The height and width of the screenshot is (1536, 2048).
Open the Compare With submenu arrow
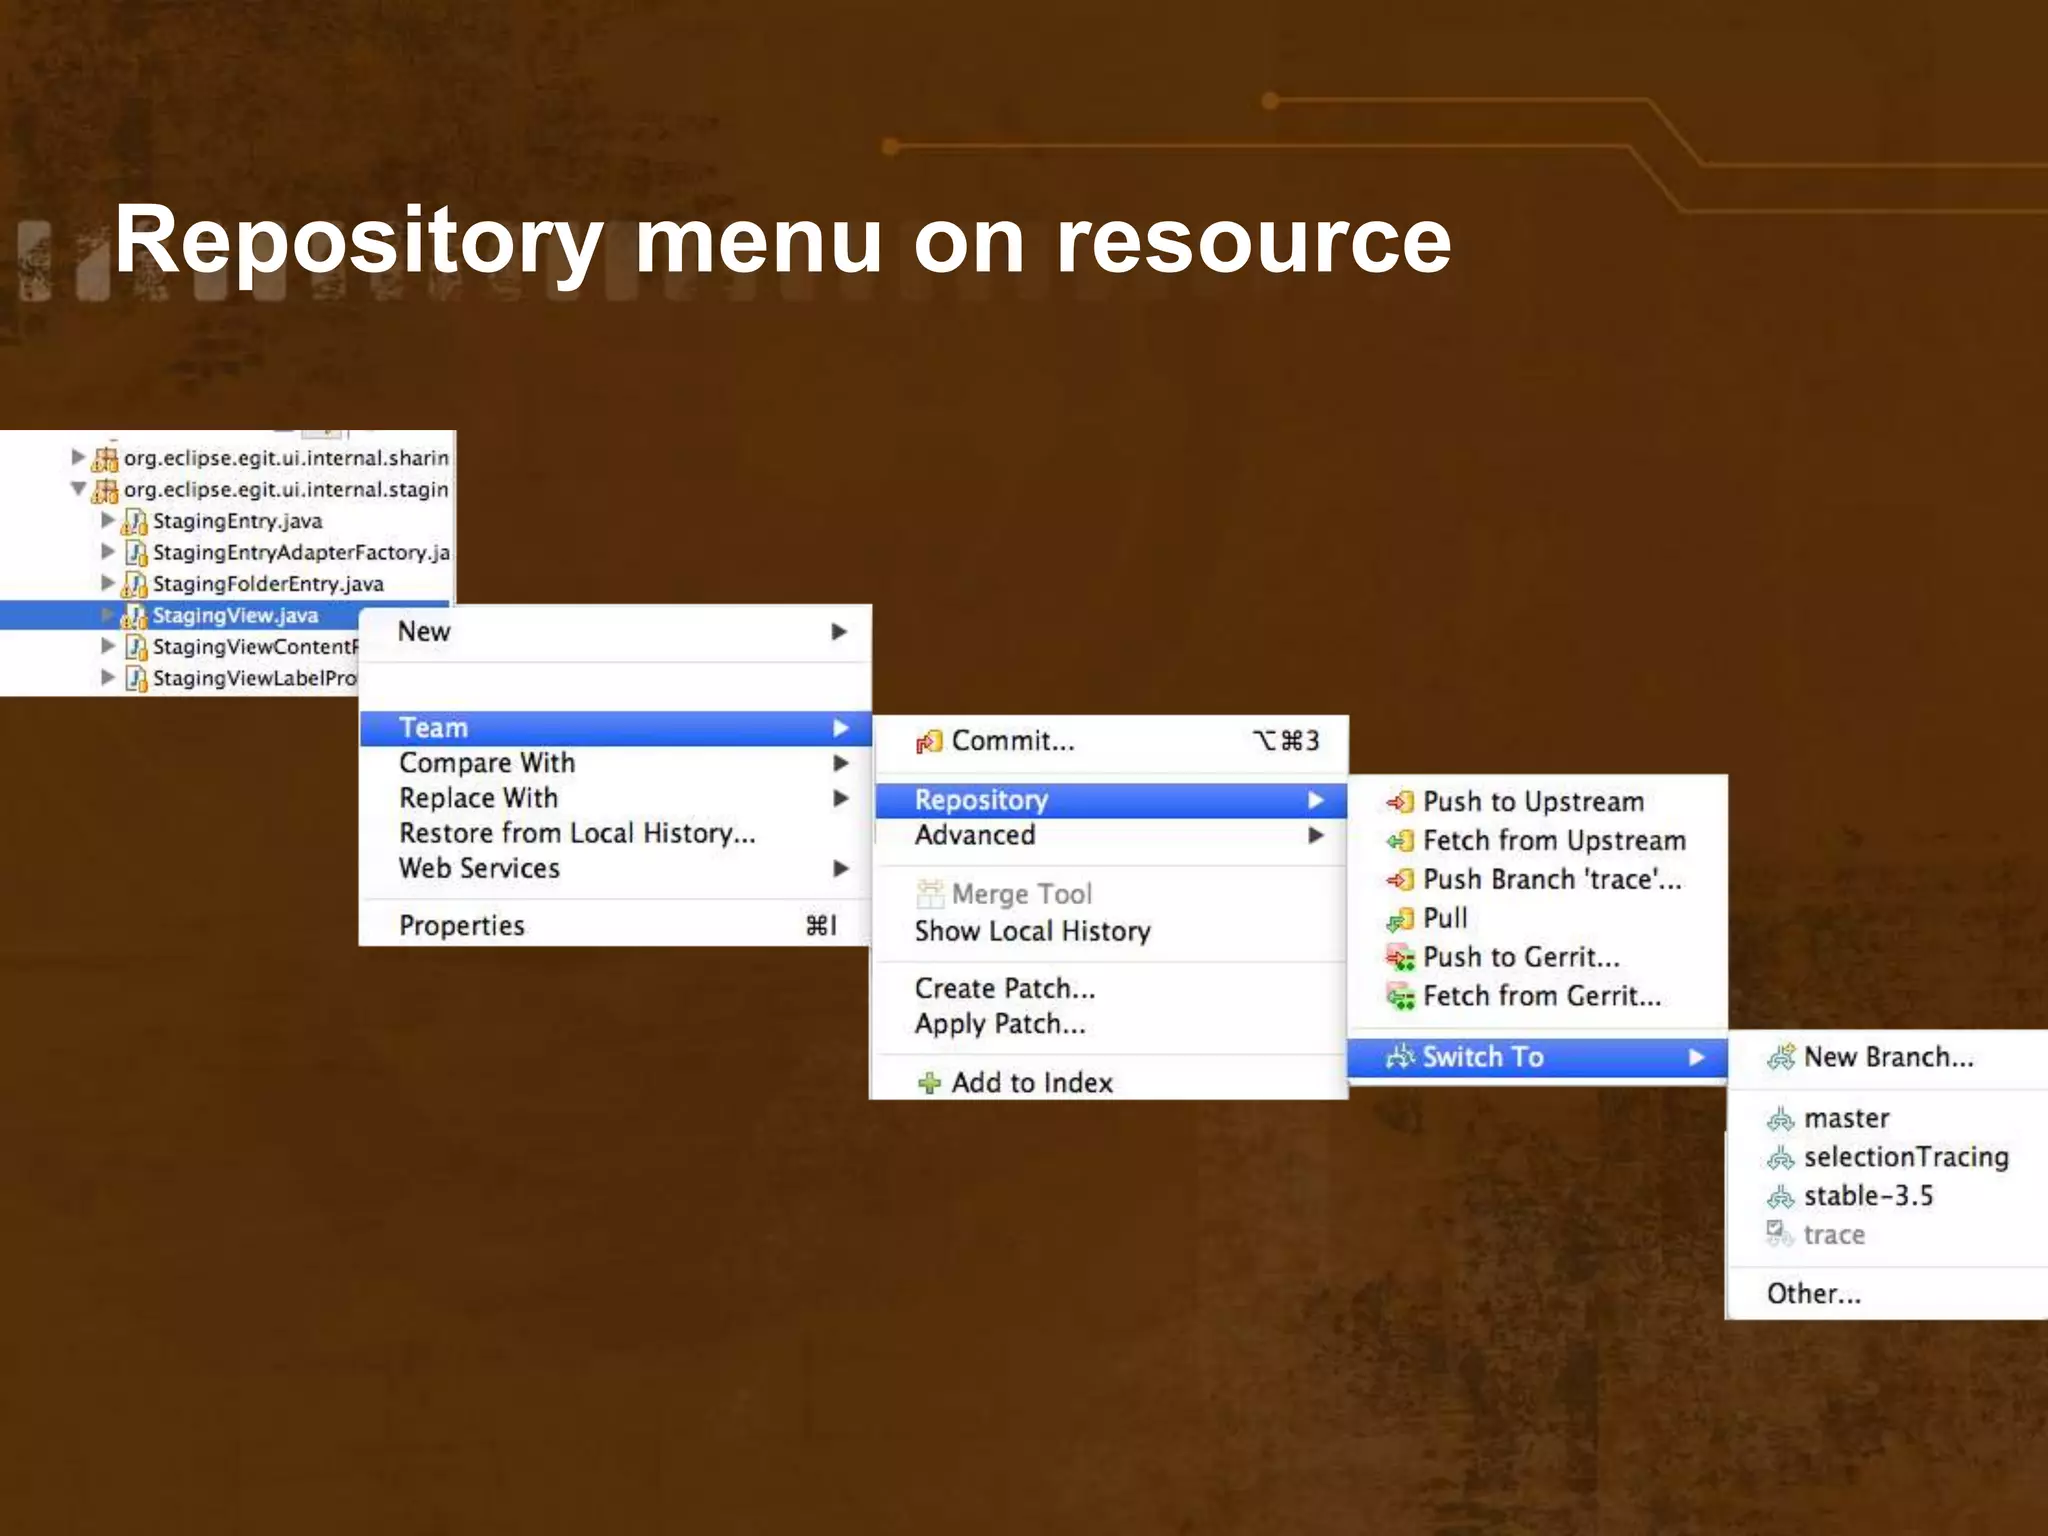click(x=841, y=764)
